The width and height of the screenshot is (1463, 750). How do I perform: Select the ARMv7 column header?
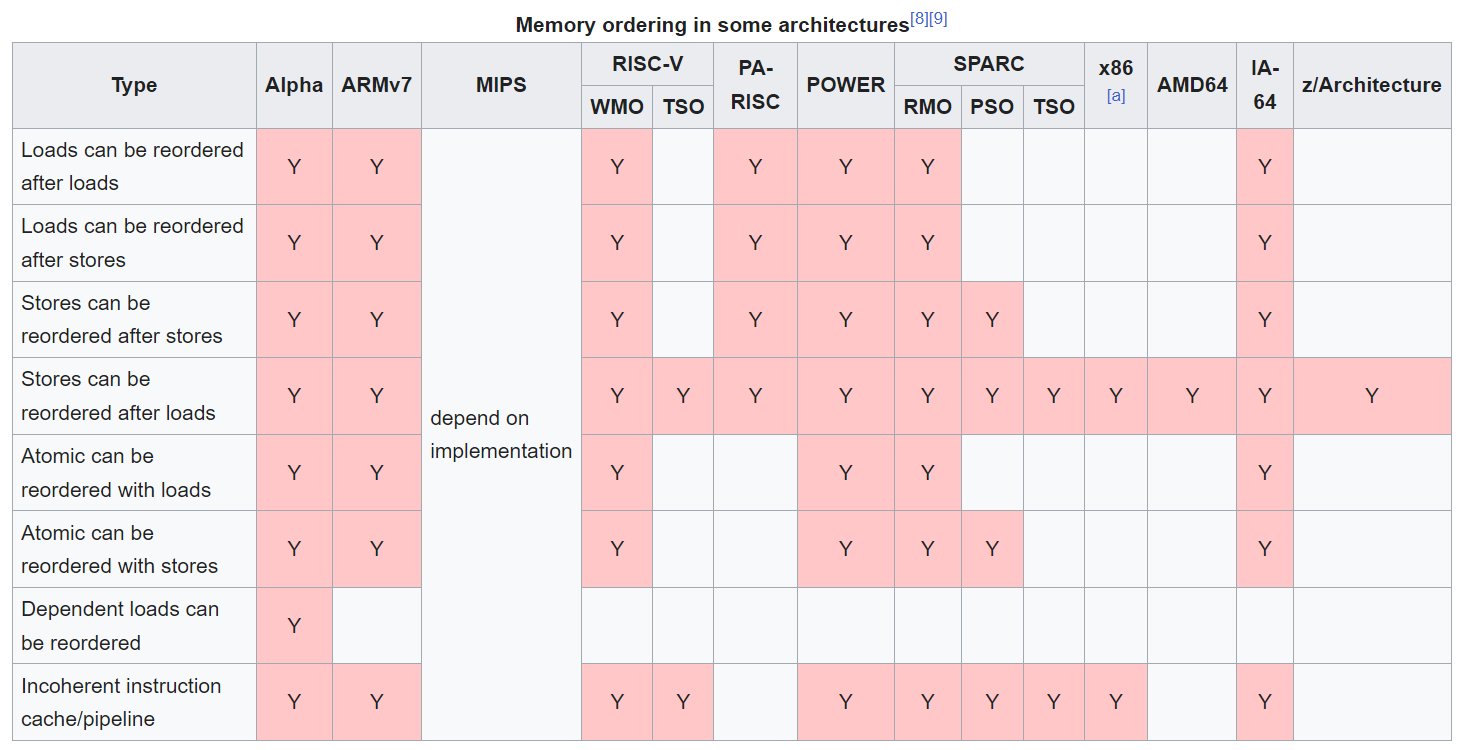[x=377, y=86]
